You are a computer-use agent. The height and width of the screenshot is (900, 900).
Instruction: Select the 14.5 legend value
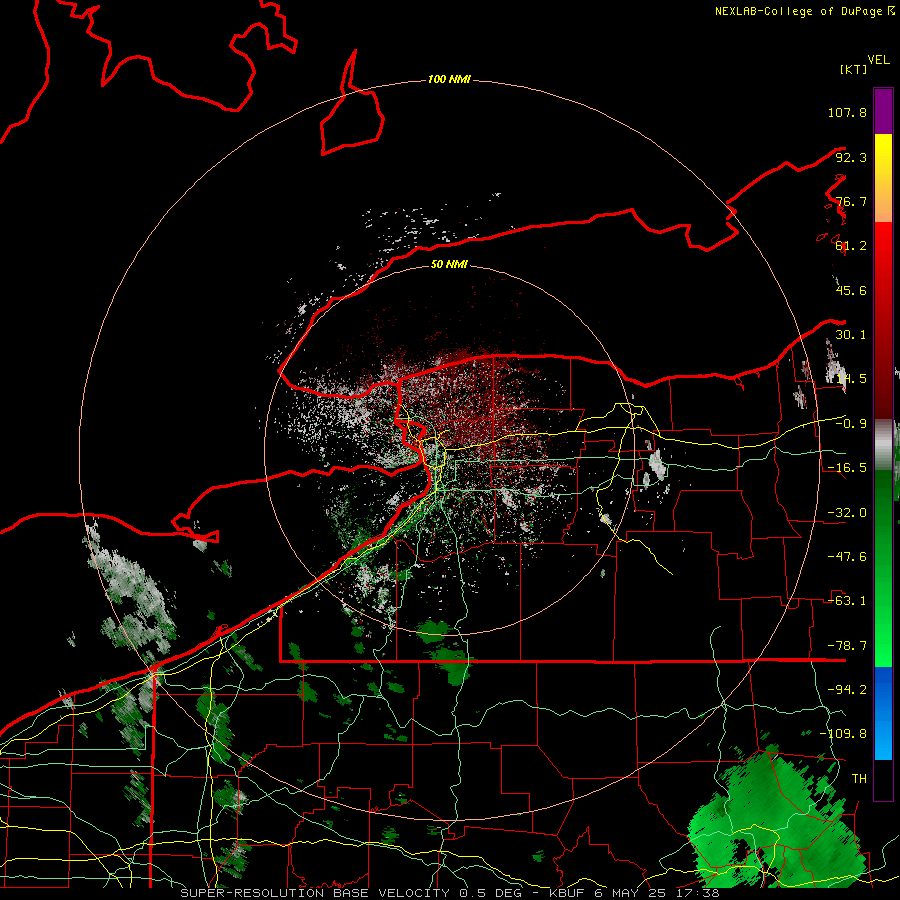tap(851, 379)
